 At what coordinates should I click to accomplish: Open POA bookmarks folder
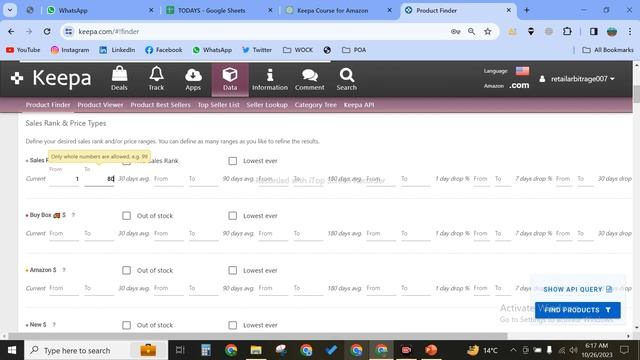pyautogui.click(x=354, y=50)
